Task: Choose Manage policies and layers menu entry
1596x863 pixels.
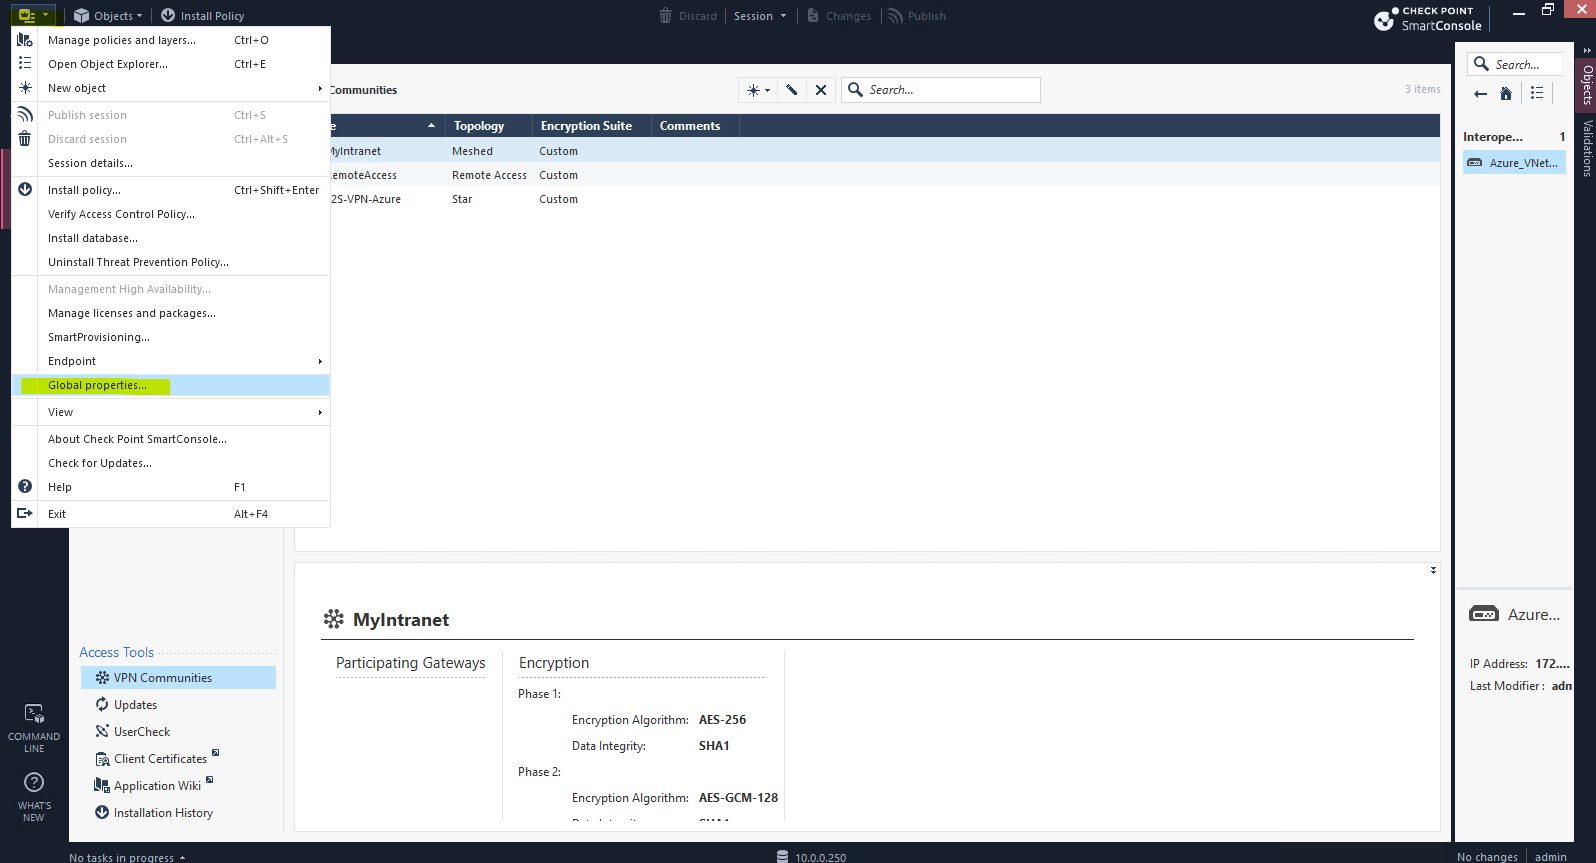Action: click(x=171, y=40)
